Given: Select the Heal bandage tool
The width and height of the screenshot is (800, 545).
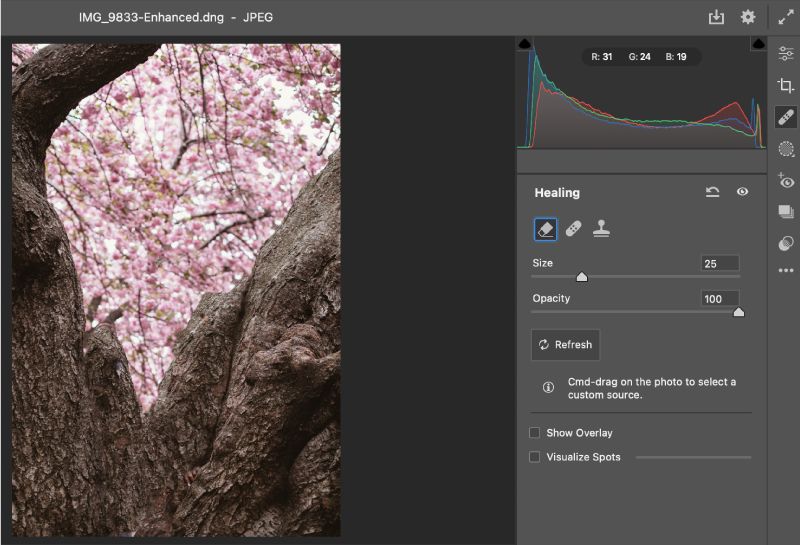Looking at the screenshot, I should click(x=573, y=229).
